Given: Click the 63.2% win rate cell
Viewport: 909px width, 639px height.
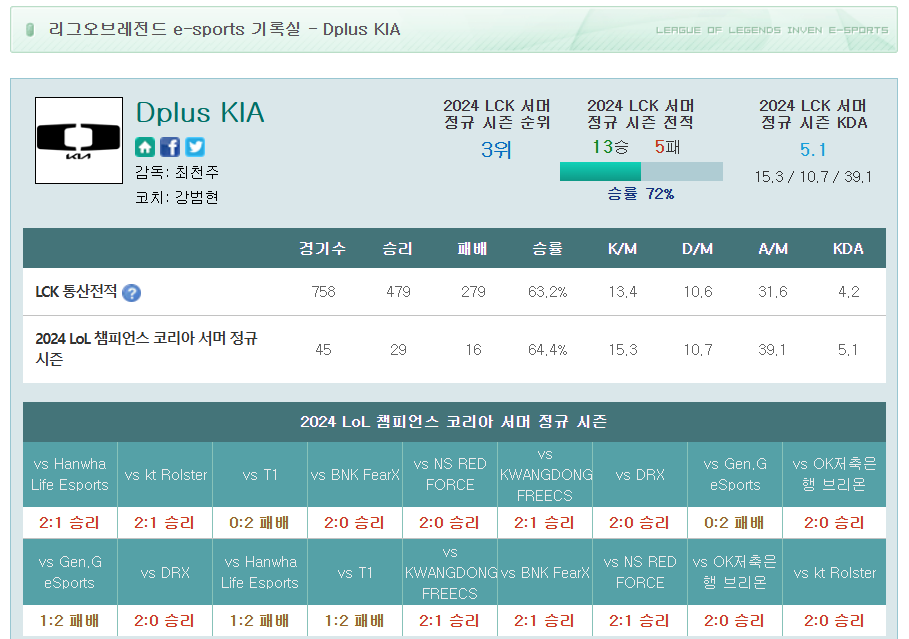Looking at the screenshot, I should (x=548, y=292).
